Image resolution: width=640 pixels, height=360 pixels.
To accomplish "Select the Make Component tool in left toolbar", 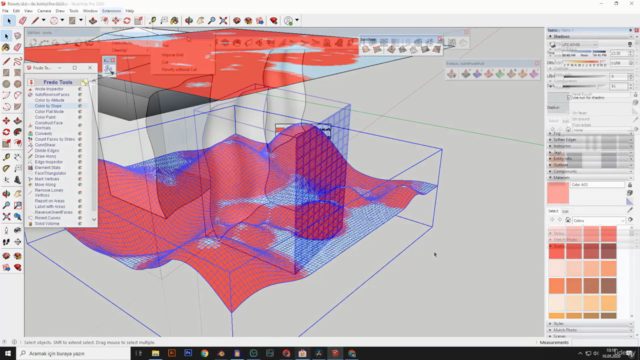I will coord(18,36).
